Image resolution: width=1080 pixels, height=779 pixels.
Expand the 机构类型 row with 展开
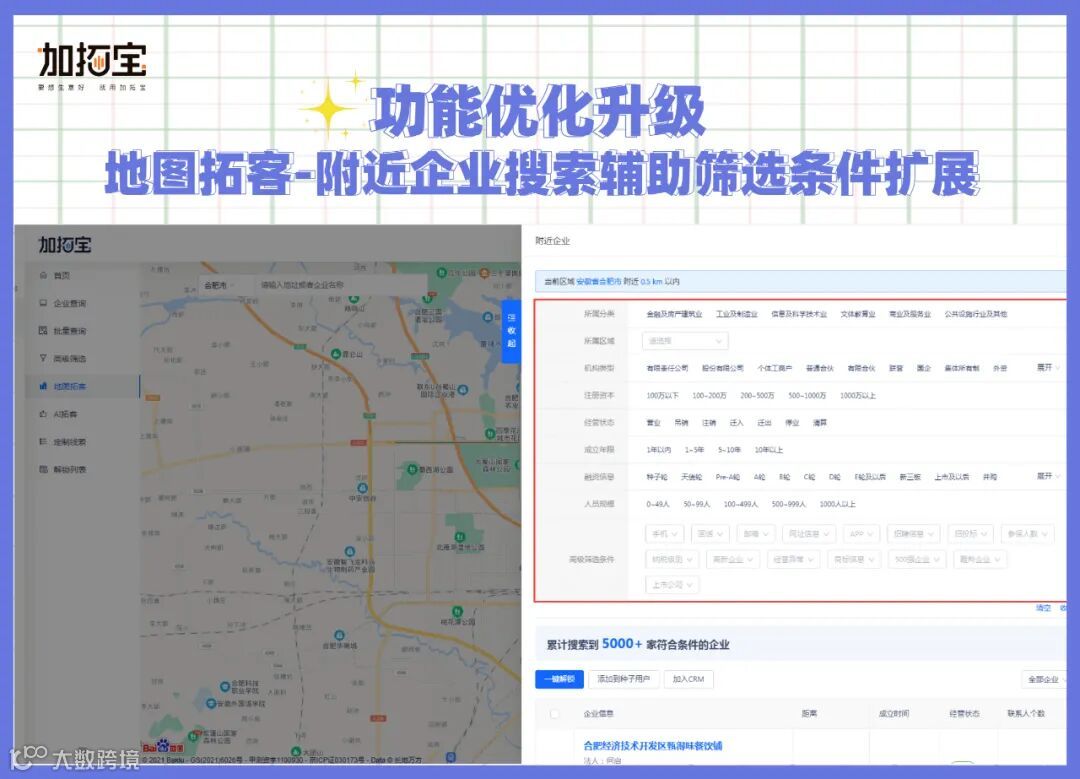coord(1048,368)
